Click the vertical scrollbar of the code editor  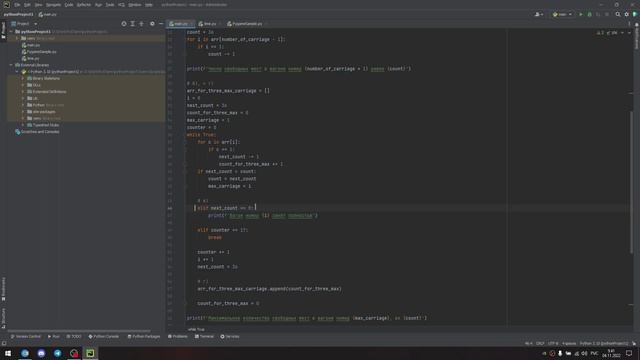(x=631, y=182)
